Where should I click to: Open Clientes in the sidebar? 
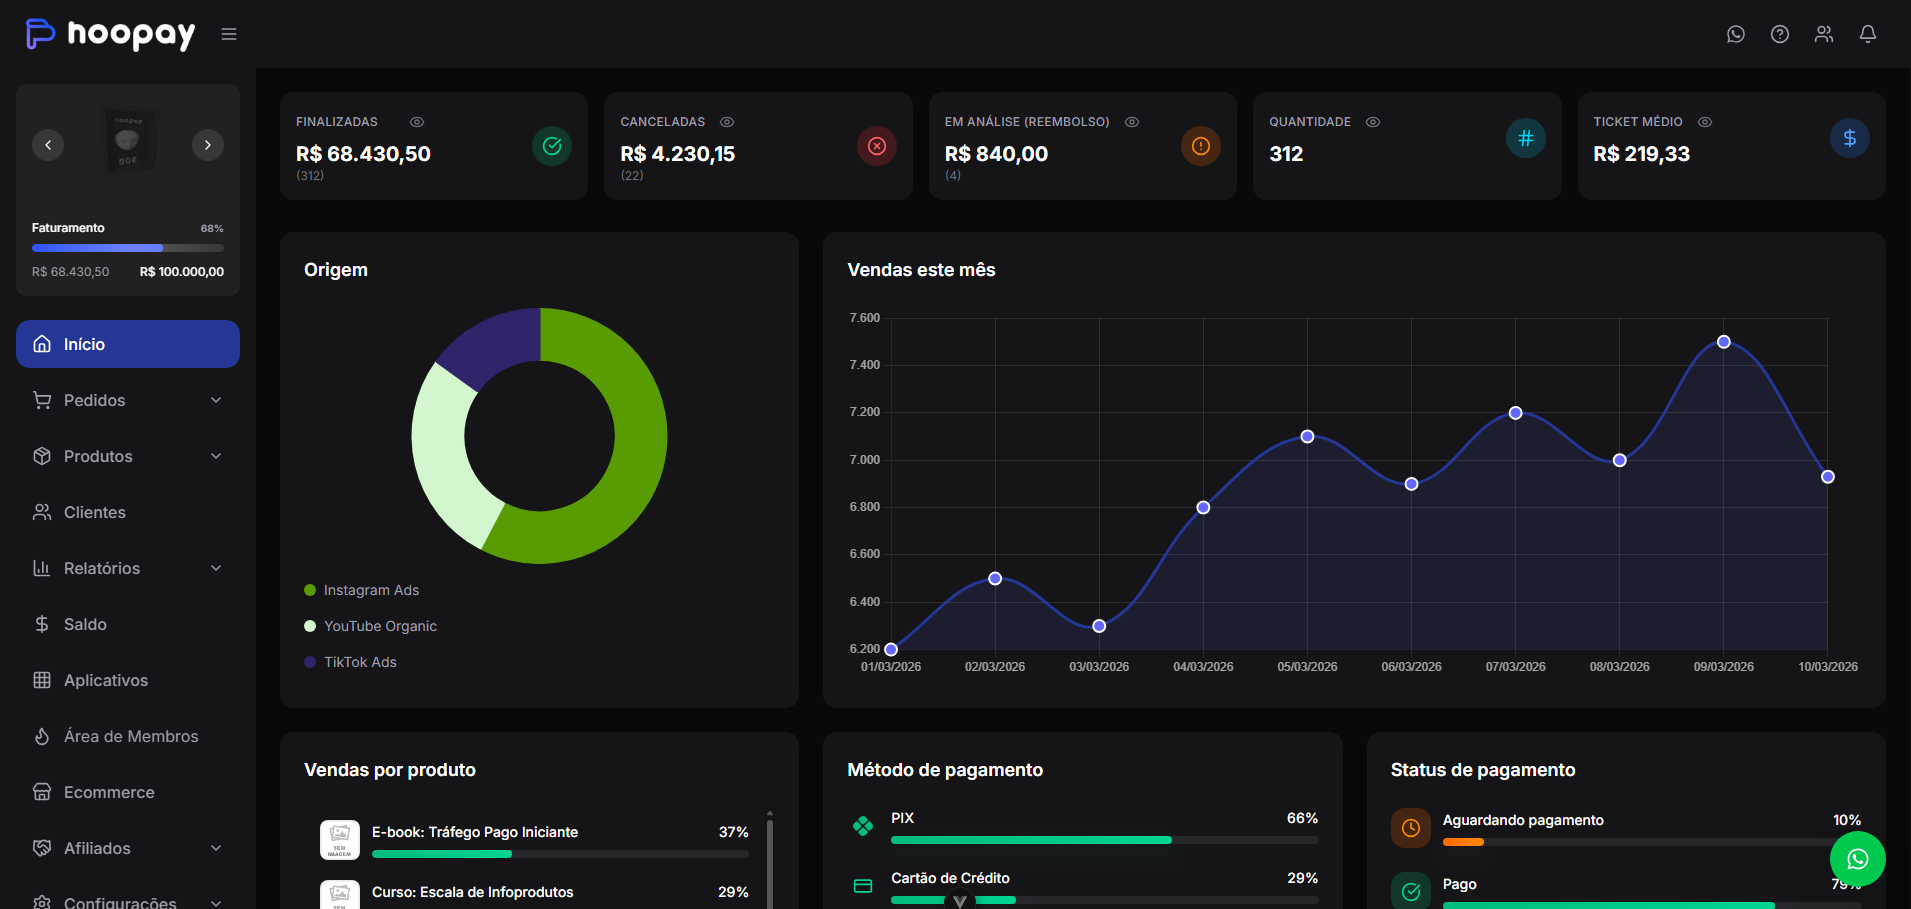pos(128,512)
